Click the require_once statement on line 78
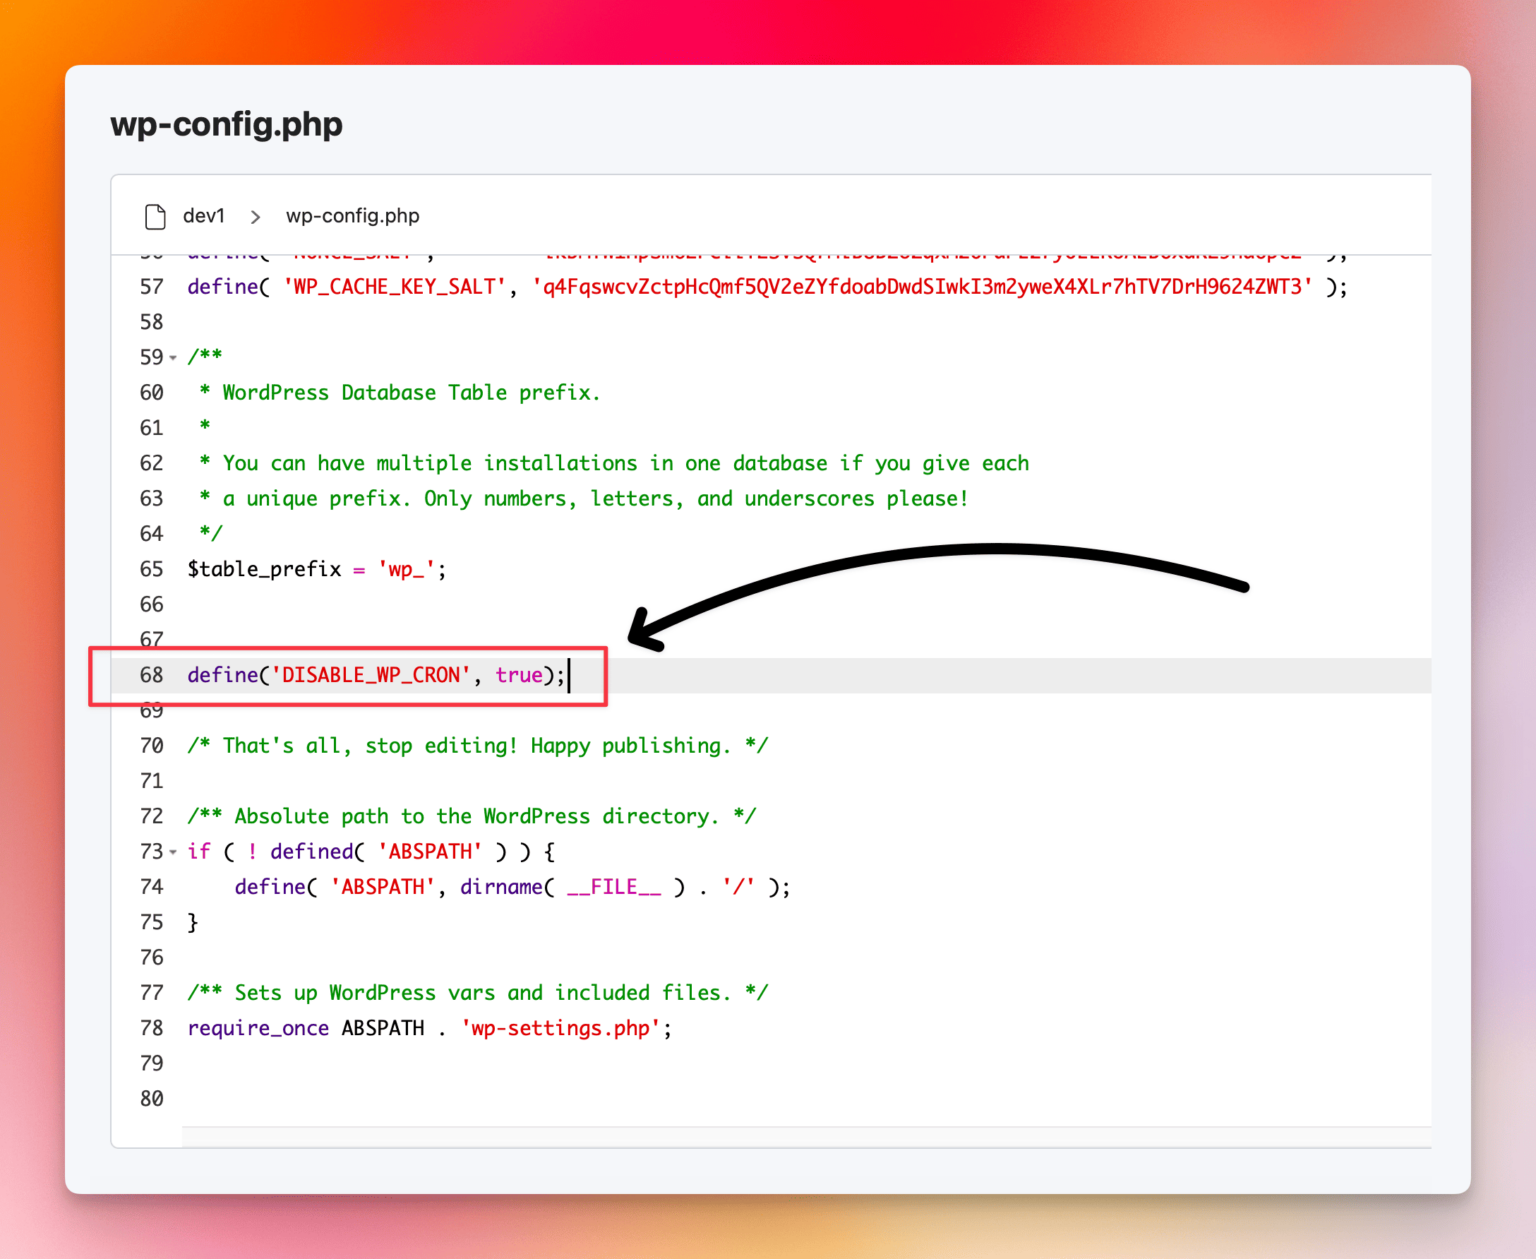The width and height of the screenshot is (1536, 1259). (x=258, y=1028)
